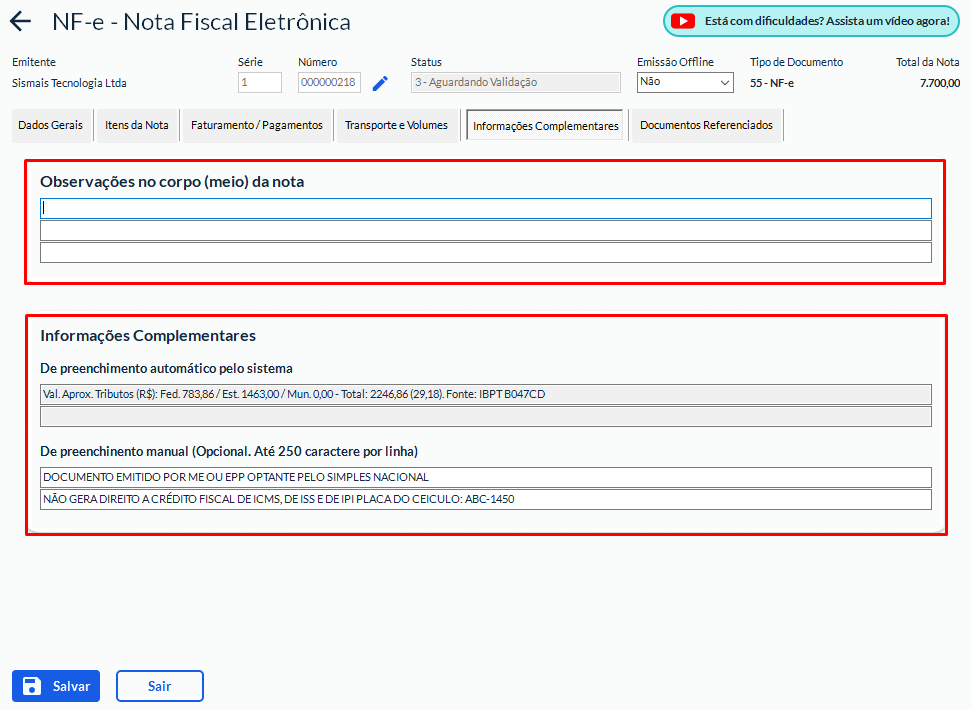Click the Val. Aprox. Tributos automatic field

[486, 394]
